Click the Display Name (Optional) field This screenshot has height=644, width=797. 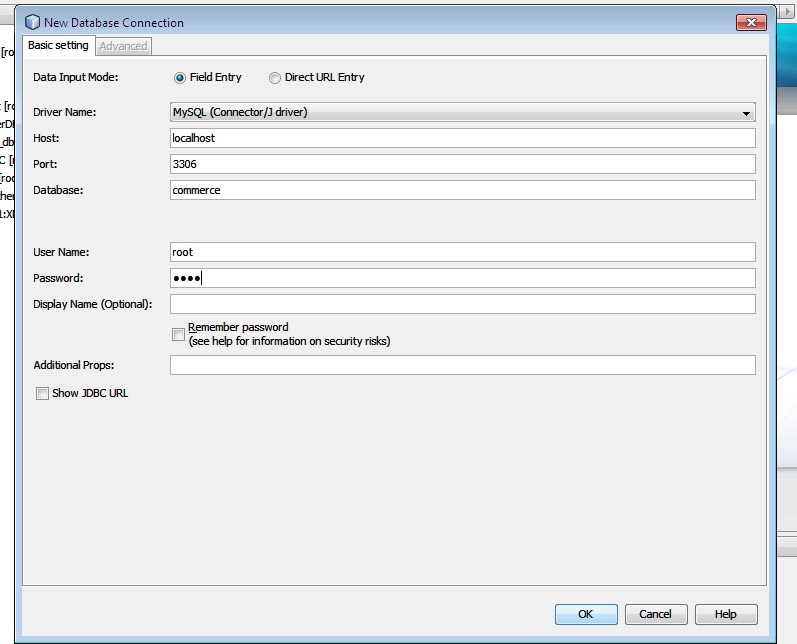[x=463, y=304]
